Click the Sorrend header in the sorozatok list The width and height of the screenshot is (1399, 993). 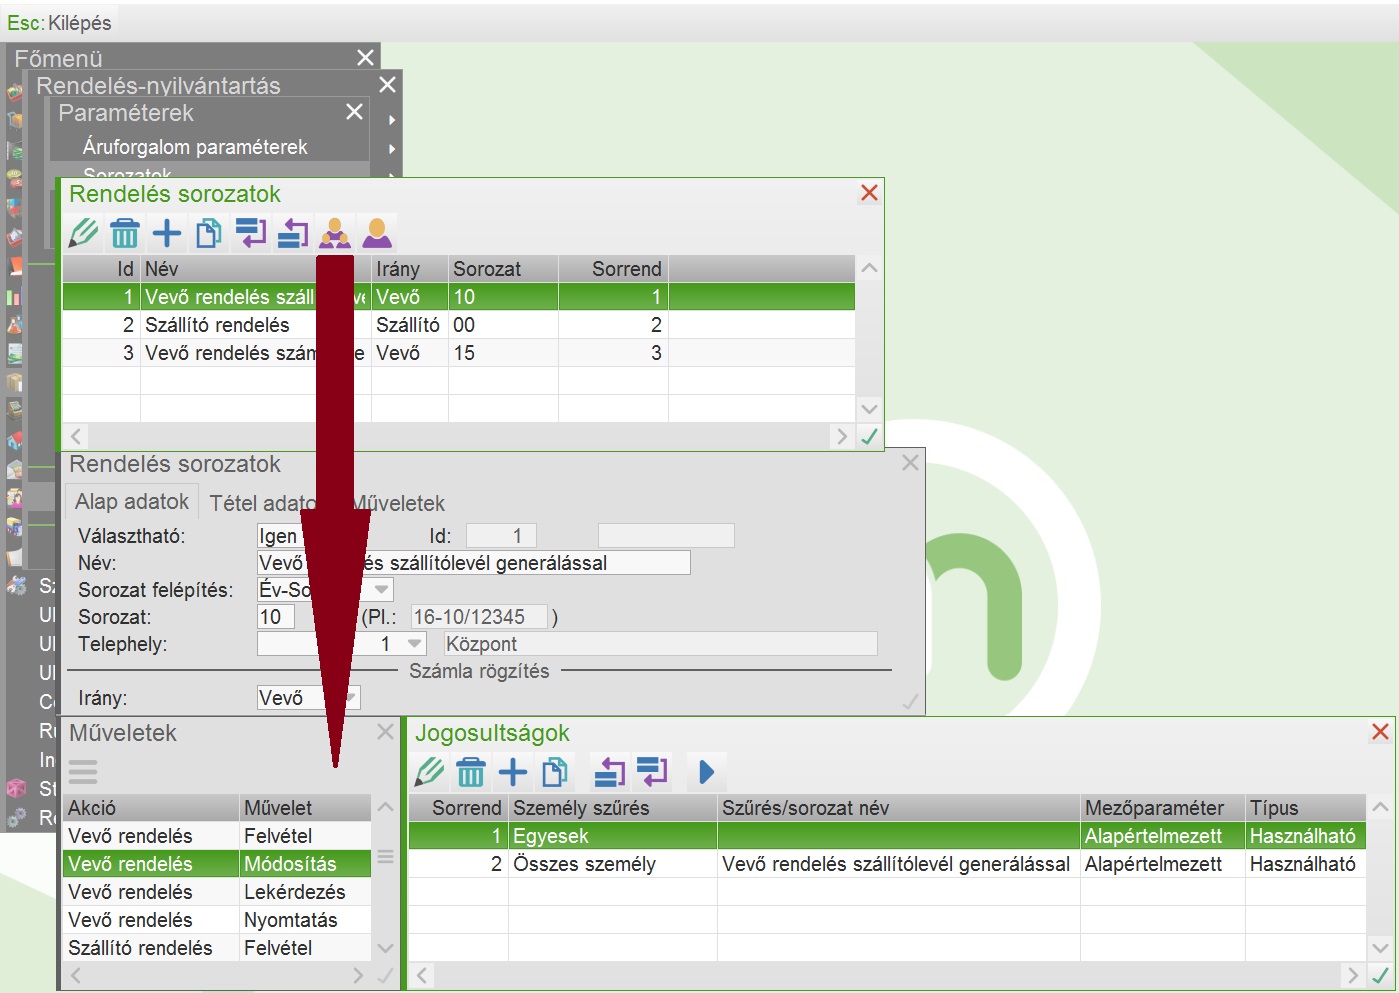(x=613, y=269)
